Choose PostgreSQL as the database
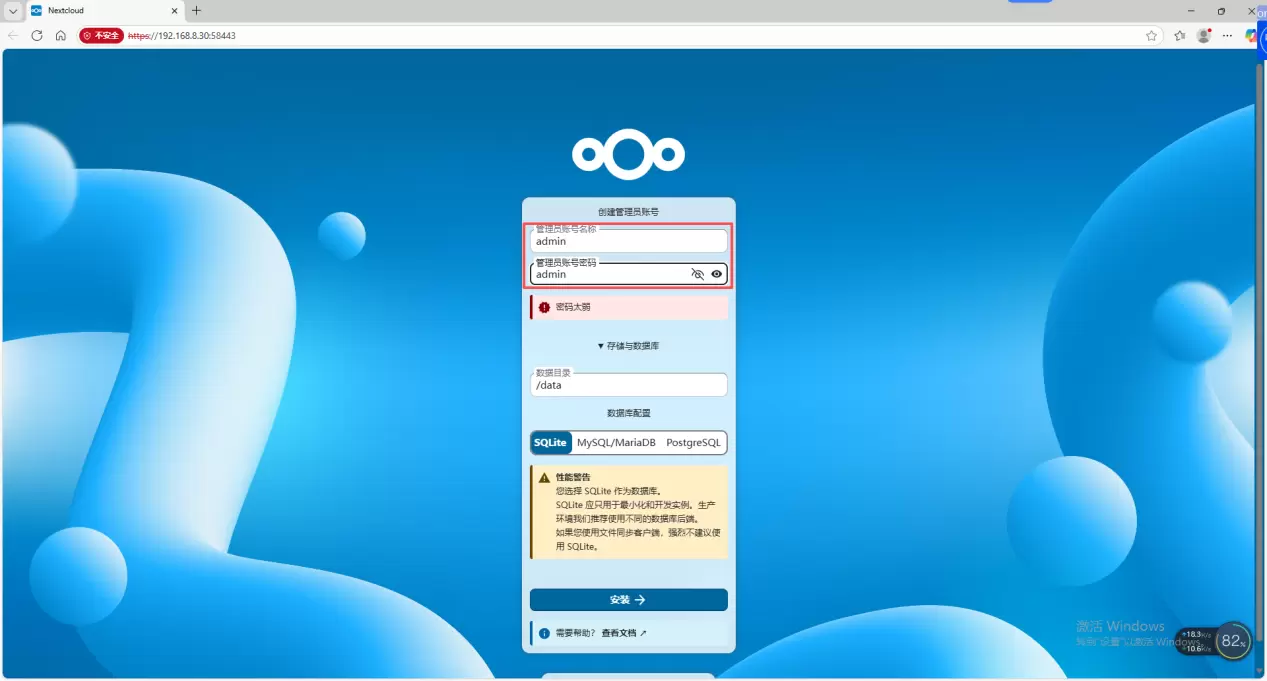 [x=693, y=443]
